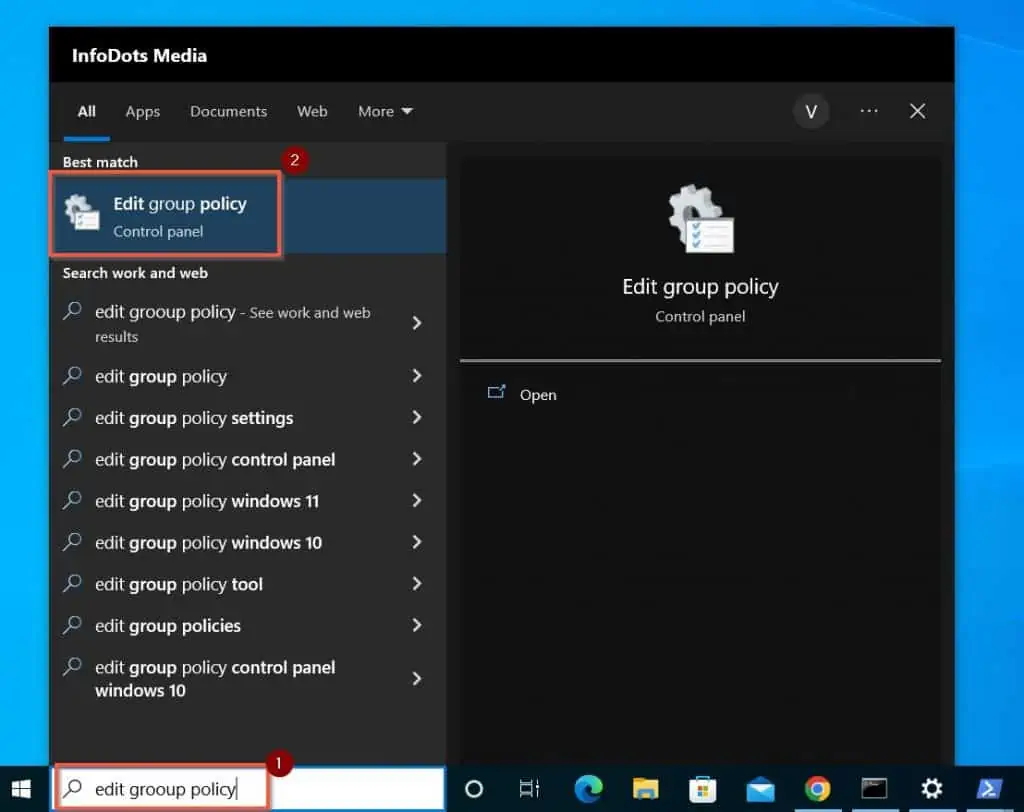Launch Microsoft Edge from the taskbar

coord(588,789)
